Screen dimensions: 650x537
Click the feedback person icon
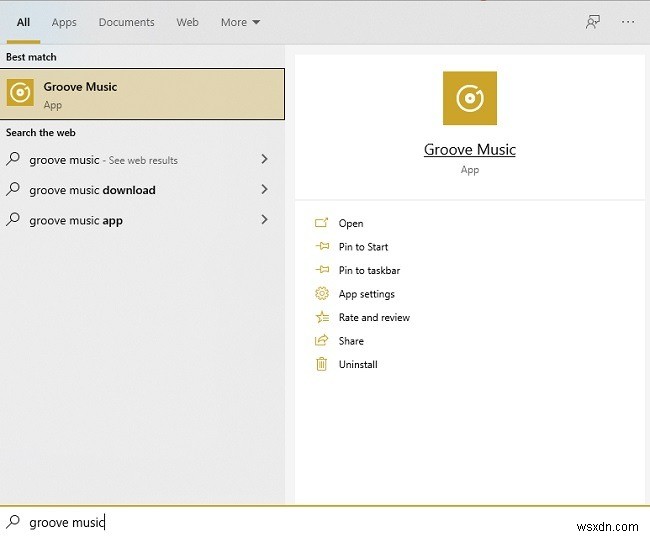593,22
